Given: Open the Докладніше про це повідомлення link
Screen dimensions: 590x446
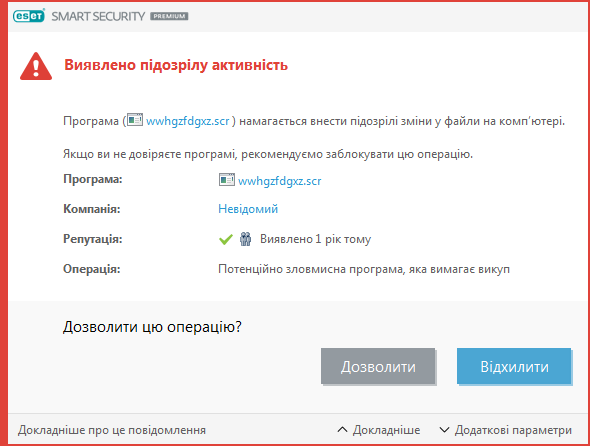Looking at the screenshot, I should tap(112, 430).
